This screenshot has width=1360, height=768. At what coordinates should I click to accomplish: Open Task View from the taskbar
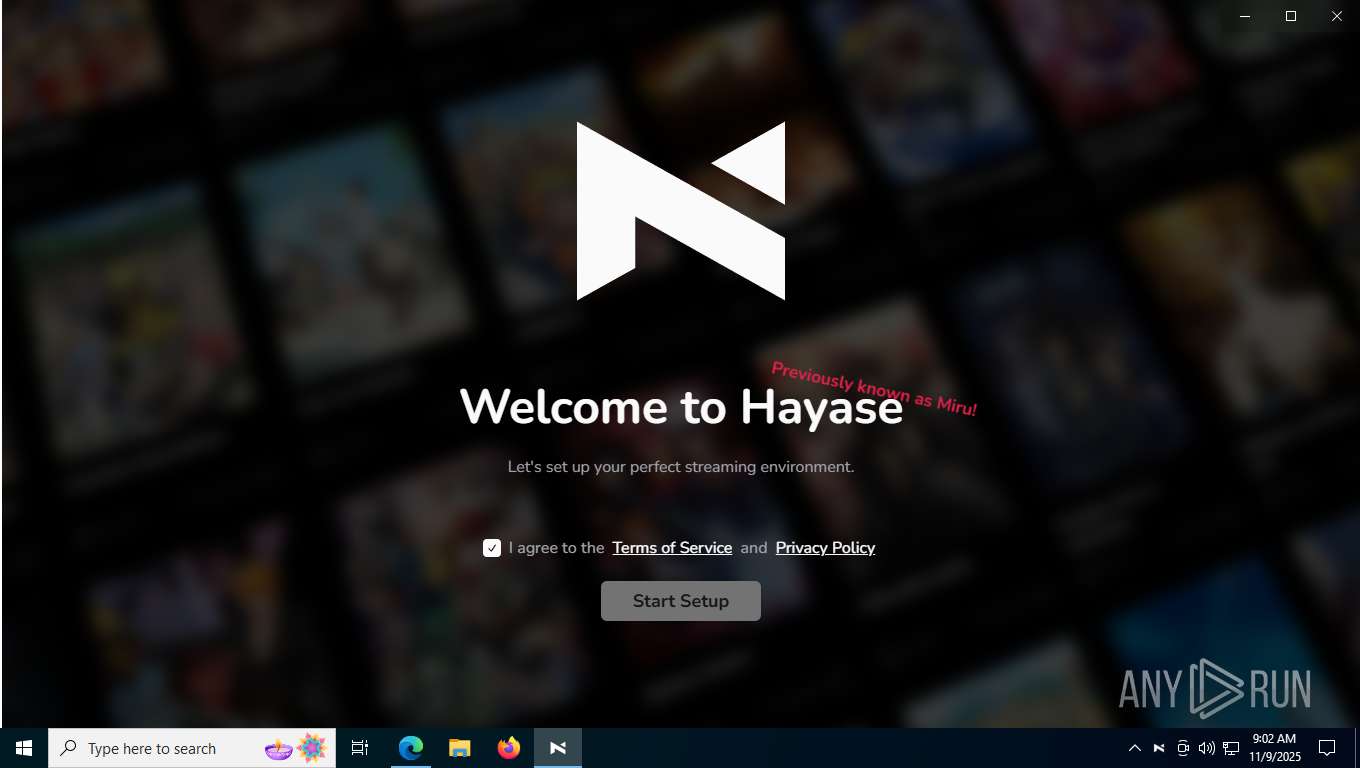[x=360, y=748]
